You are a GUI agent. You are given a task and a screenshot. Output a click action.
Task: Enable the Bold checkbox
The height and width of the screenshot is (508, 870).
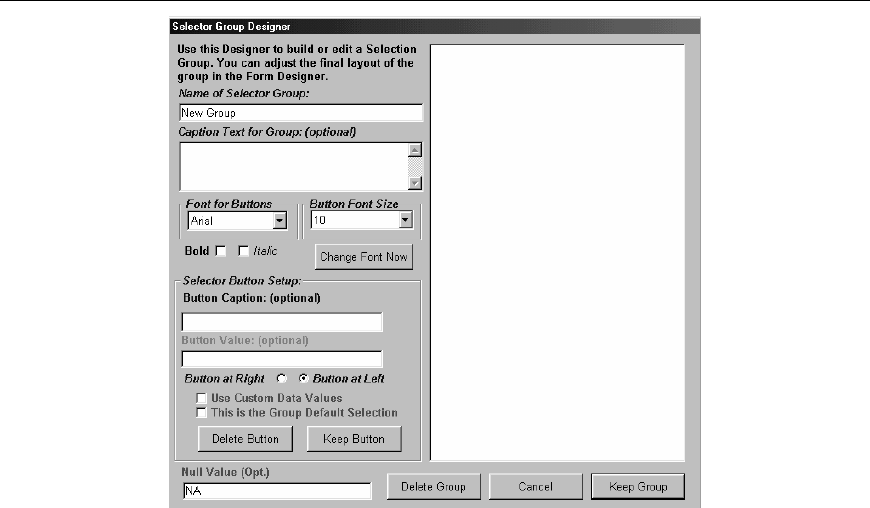pyautogui.click(x=221, y=251)
